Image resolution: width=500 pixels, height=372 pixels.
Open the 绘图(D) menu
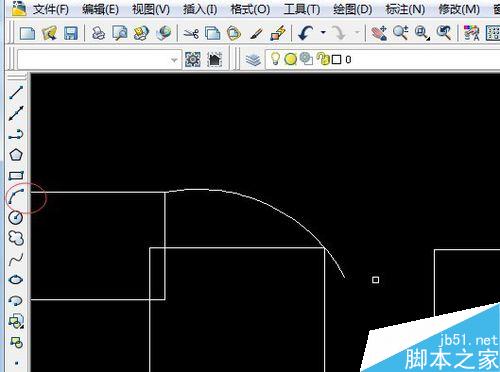coord(353,9)
